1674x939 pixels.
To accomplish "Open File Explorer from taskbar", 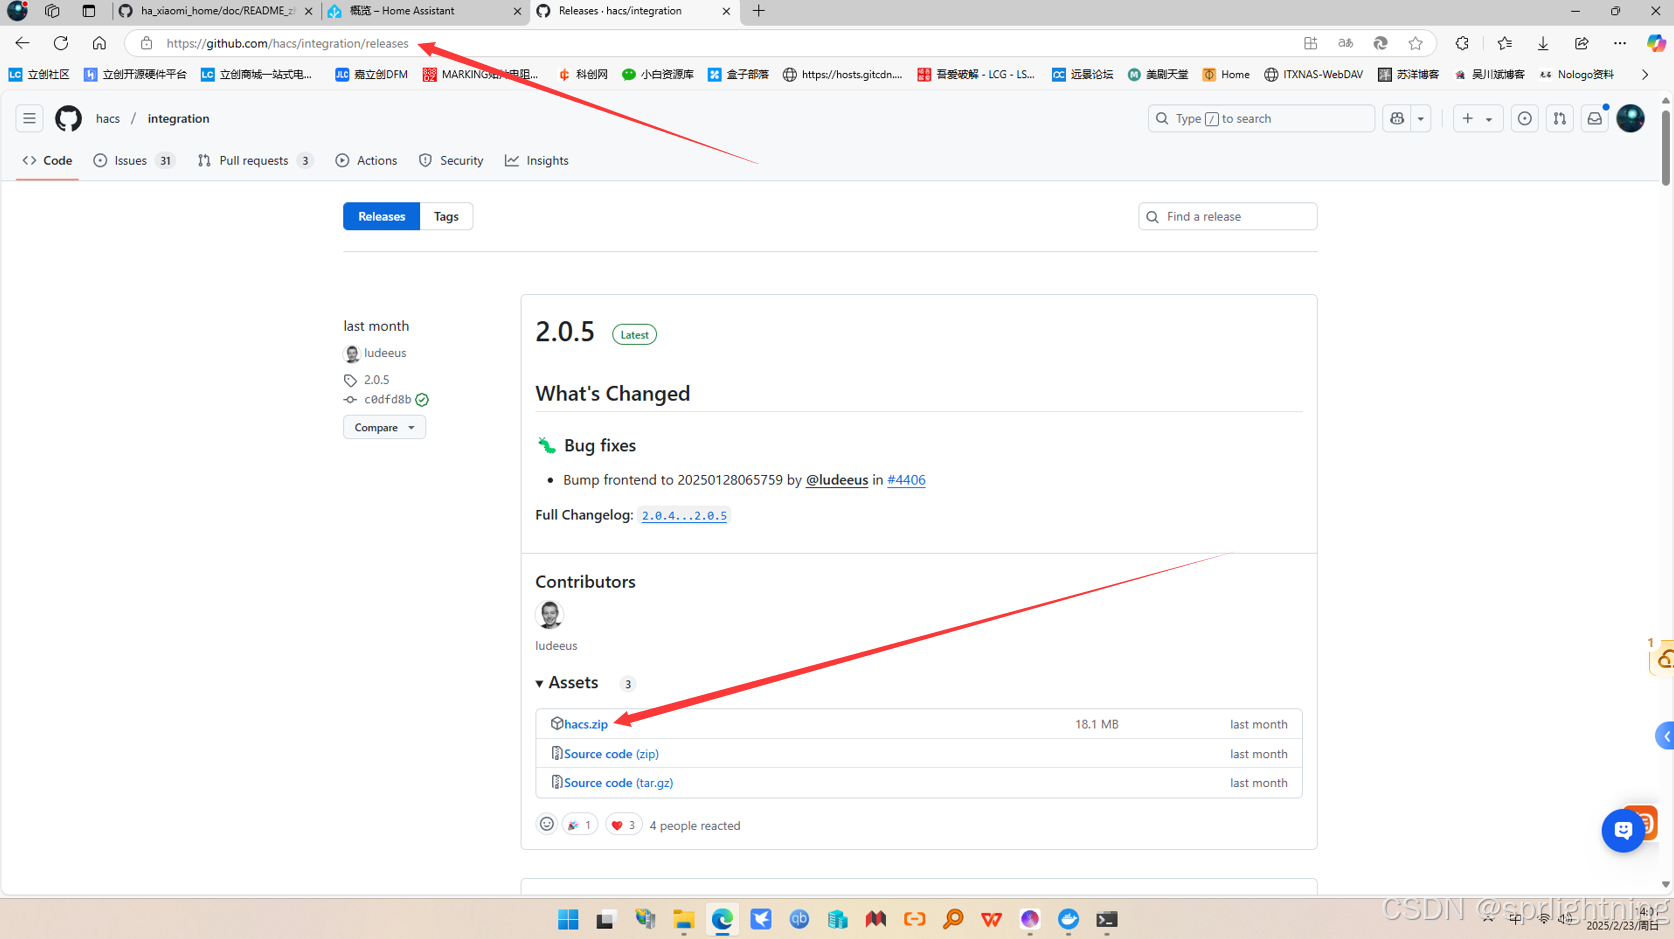I will pos(684,919).
